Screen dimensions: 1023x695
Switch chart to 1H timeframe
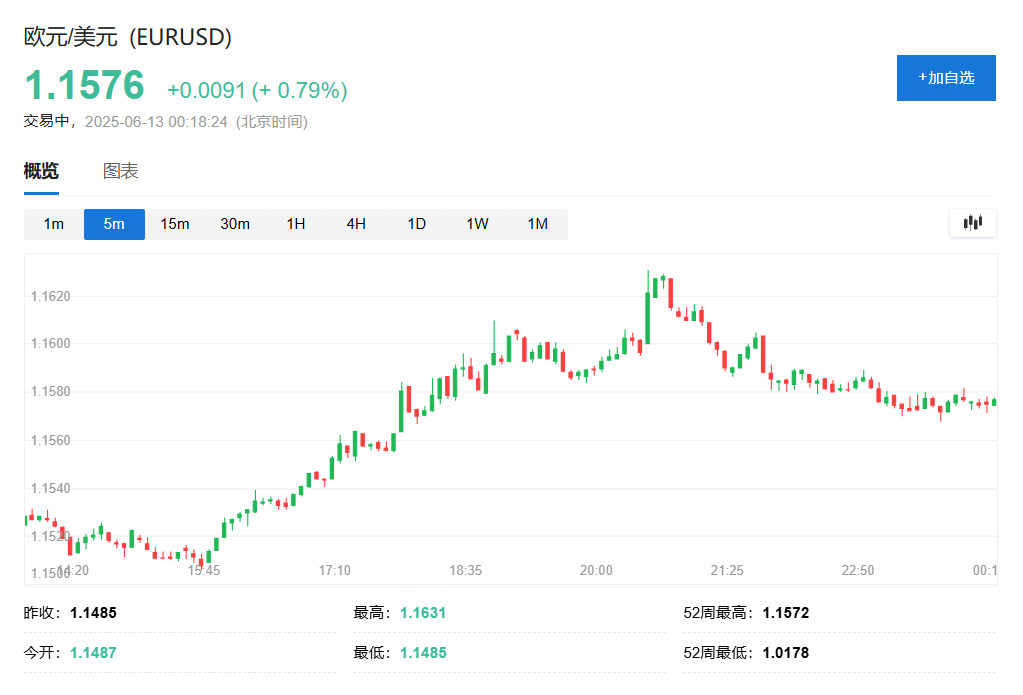[296, 224]
